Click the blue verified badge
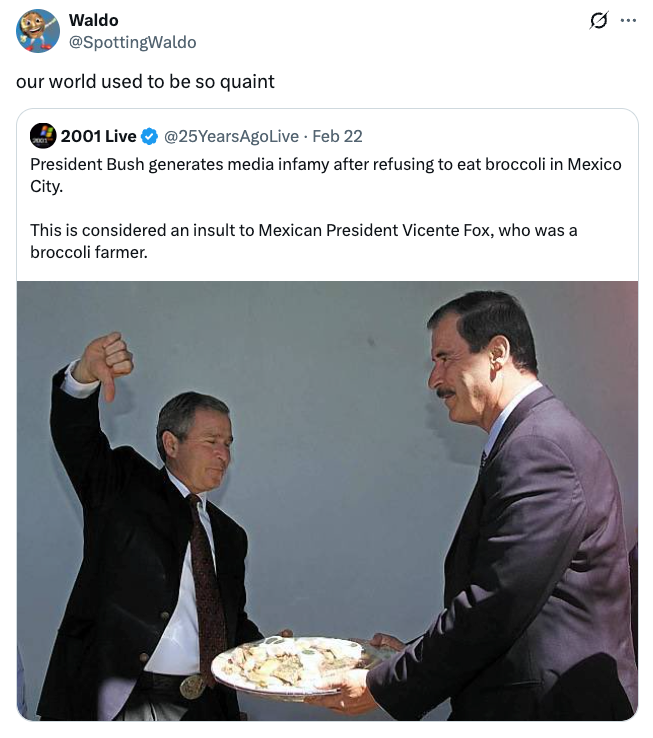 (149, 136)
